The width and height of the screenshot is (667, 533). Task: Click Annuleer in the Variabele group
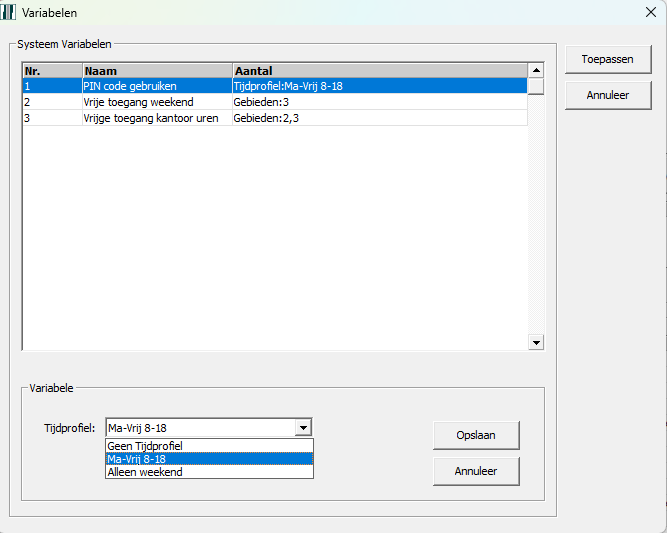point(477,470)
